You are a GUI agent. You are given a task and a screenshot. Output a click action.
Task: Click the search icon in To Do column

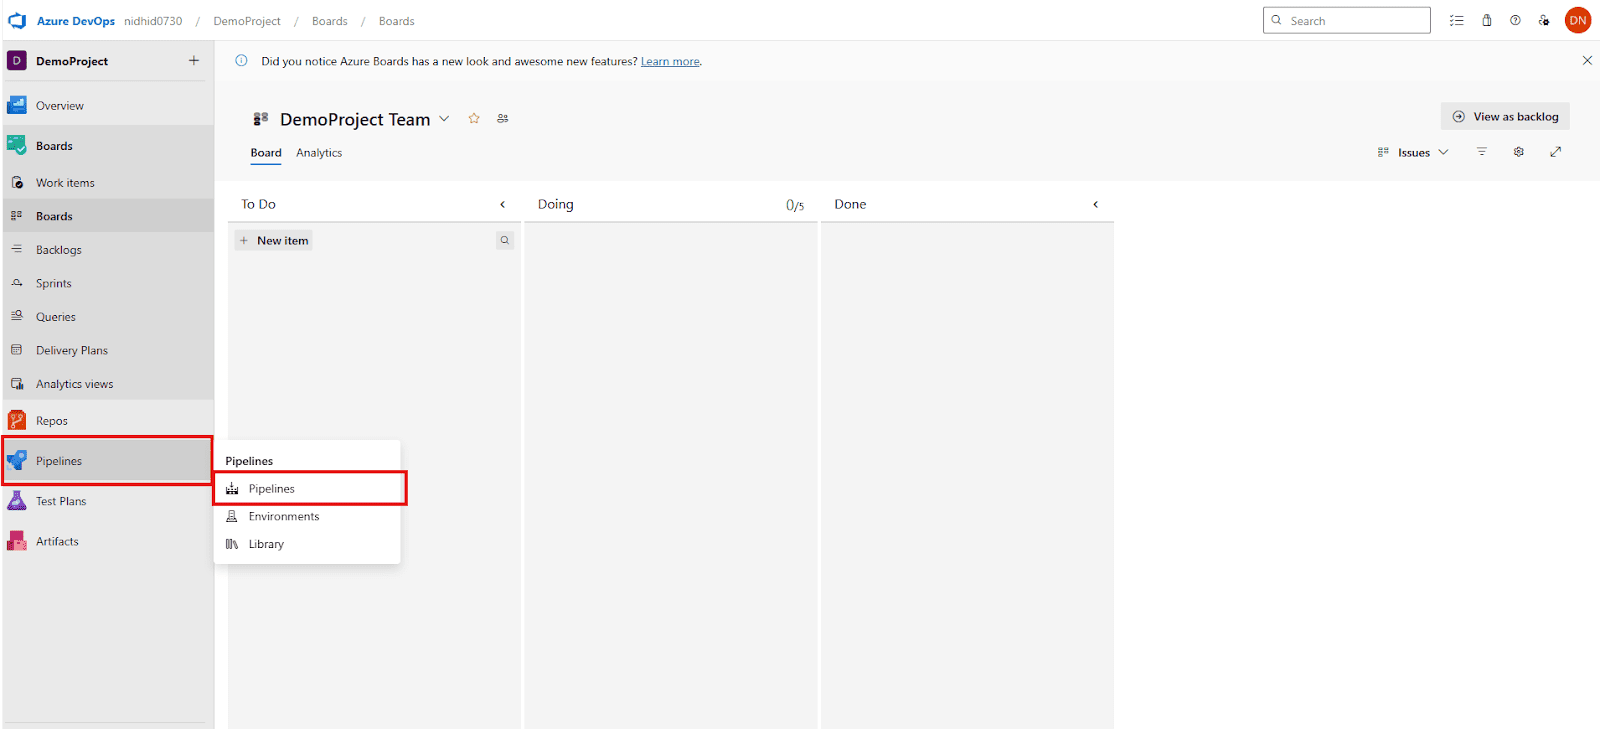(505, 240)
